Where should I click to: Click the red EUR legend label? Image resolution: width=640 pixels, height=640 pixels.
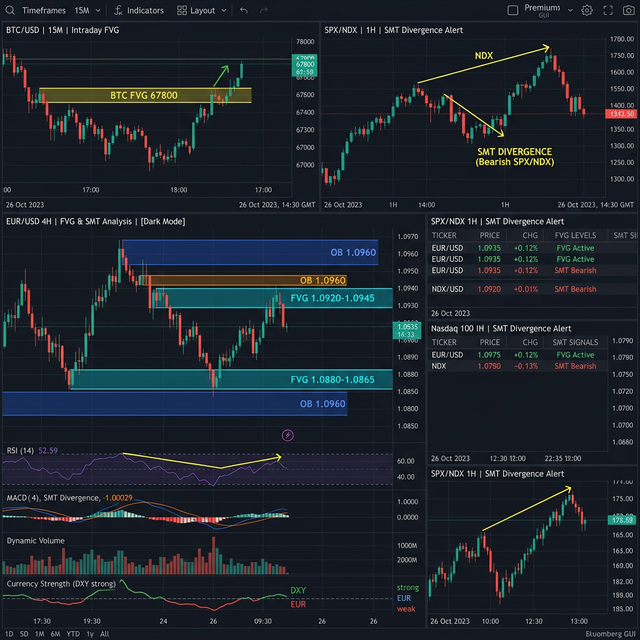(x=298, y=604)
